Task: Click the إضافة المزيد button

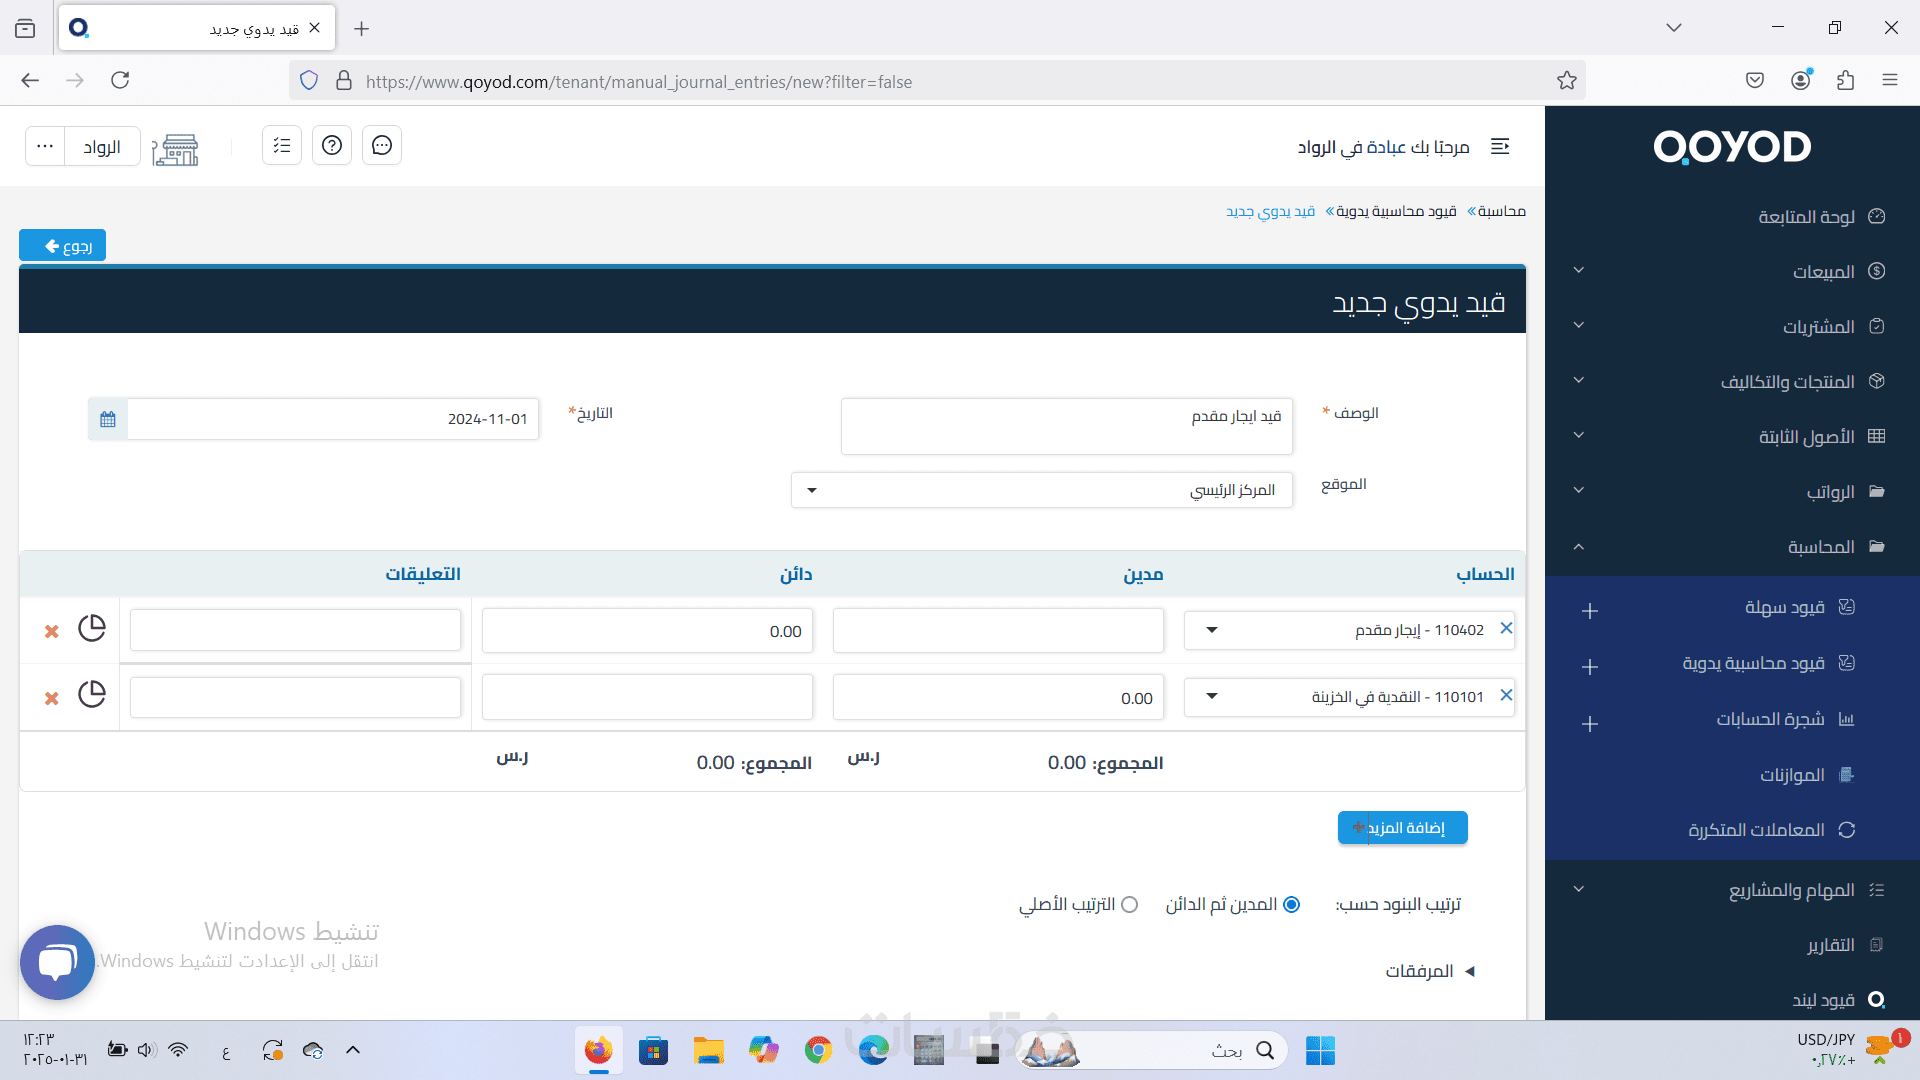Action: pos(1402,828)
